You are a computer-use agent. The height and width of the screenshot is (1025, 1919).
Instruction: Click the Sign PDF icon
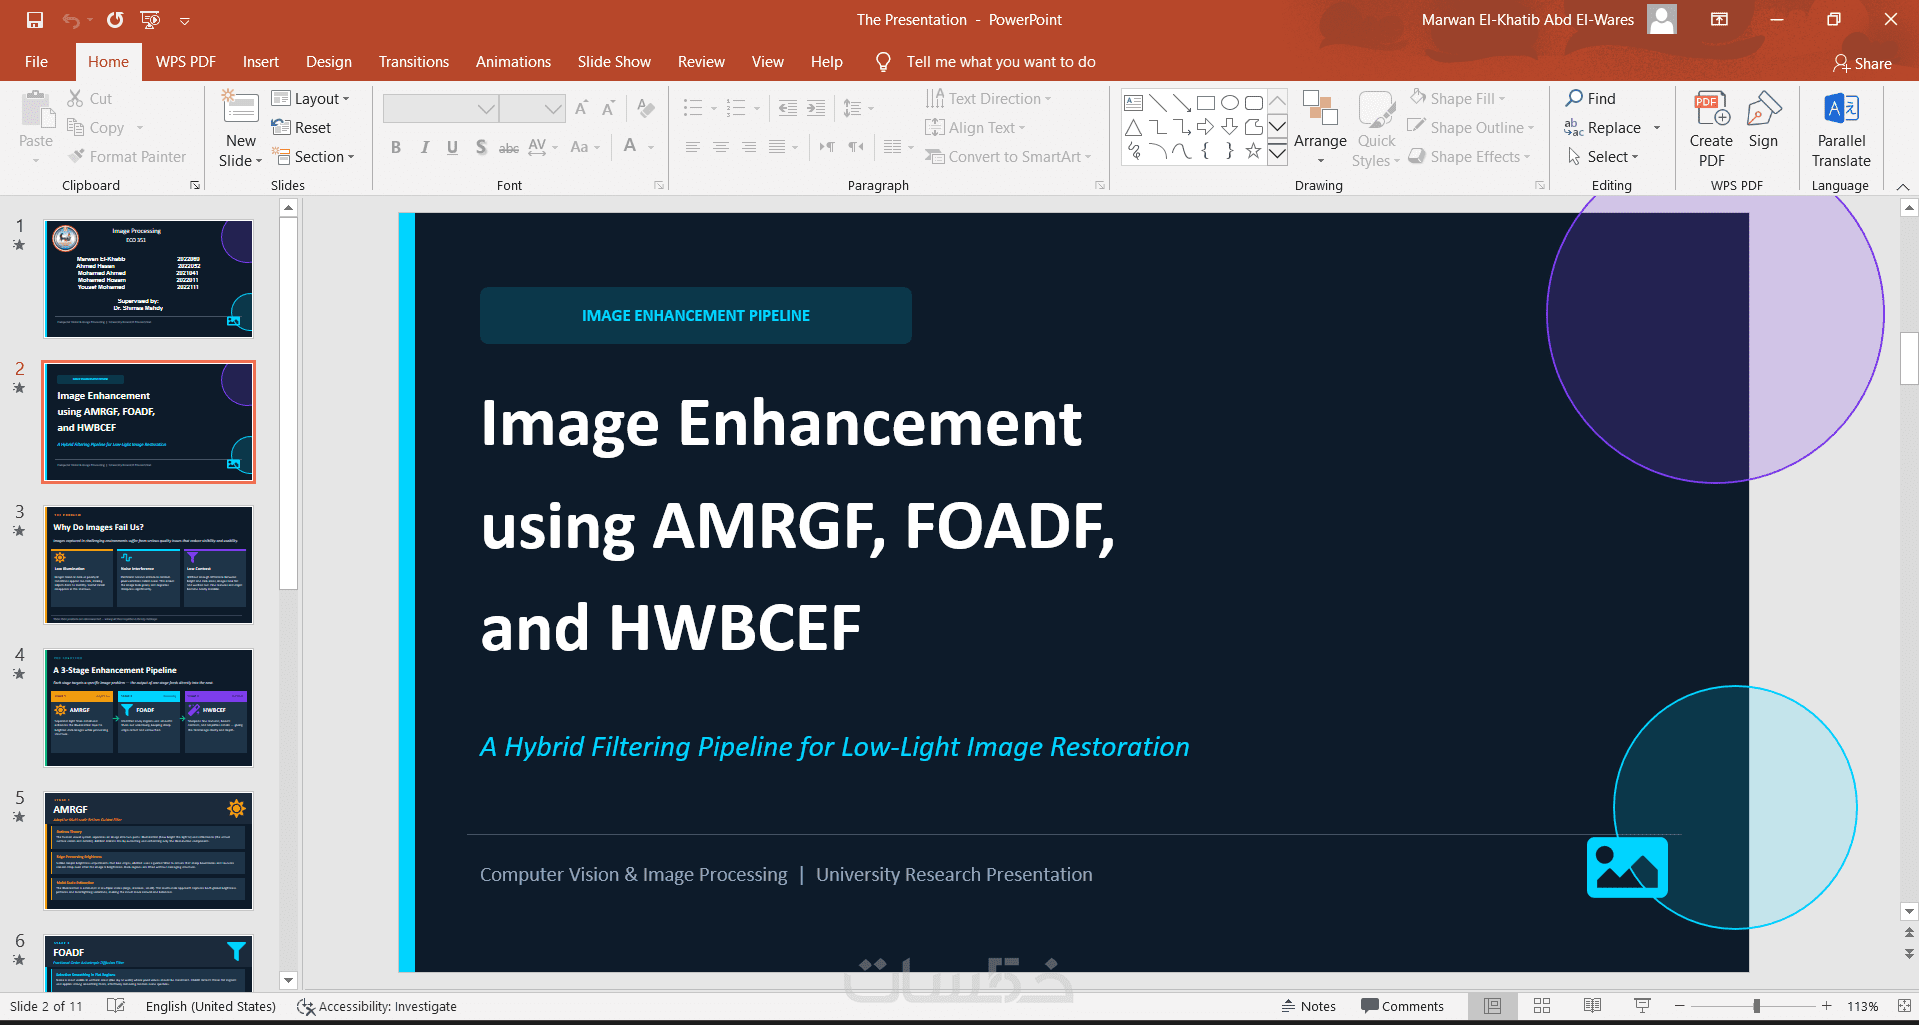tap(1763, 120)
